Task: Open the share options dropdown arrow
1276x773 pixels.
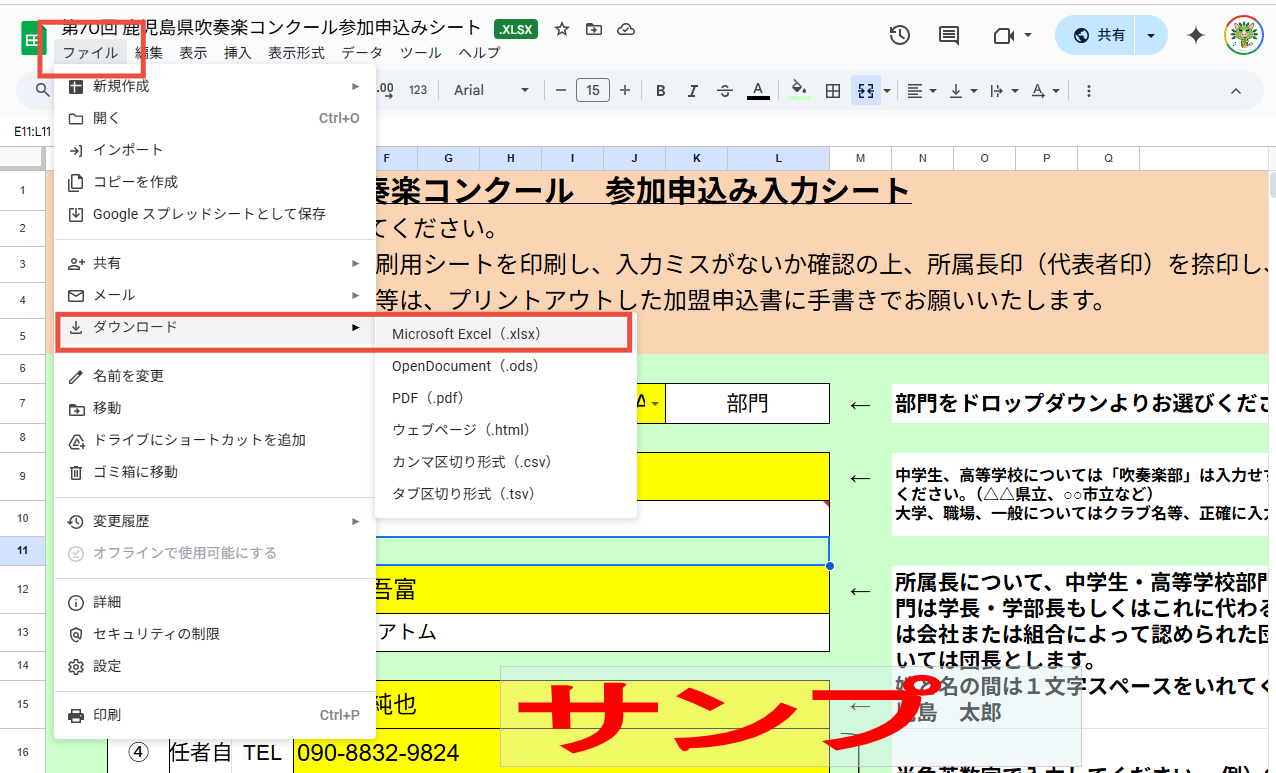Action: [x=1151, y=36]
